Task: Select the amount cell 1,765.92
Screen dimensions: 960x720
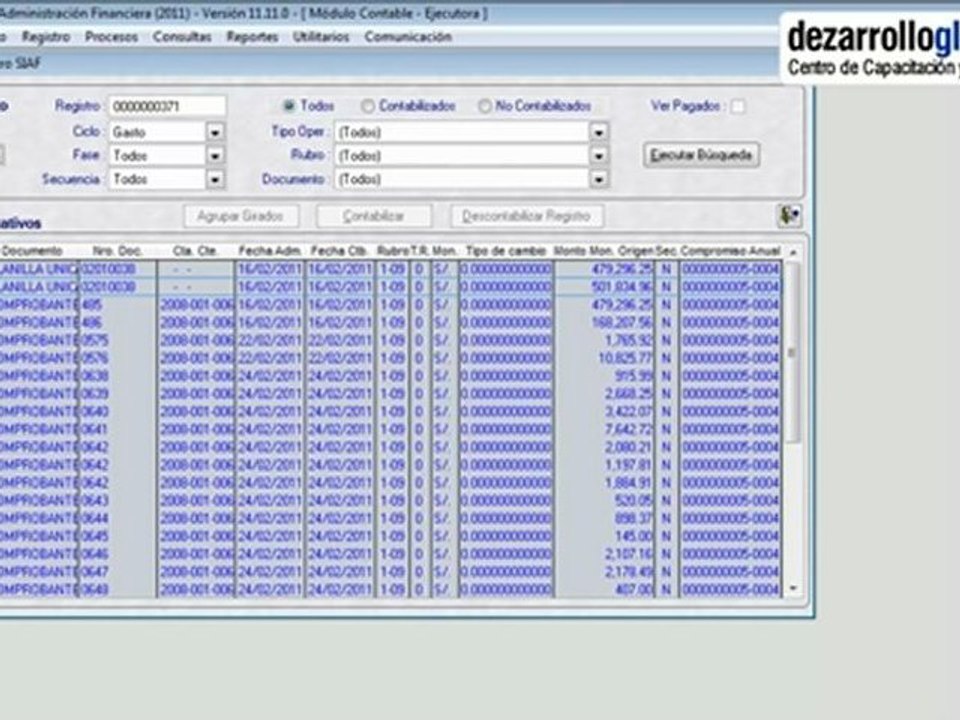Action: tap(604, 340)
